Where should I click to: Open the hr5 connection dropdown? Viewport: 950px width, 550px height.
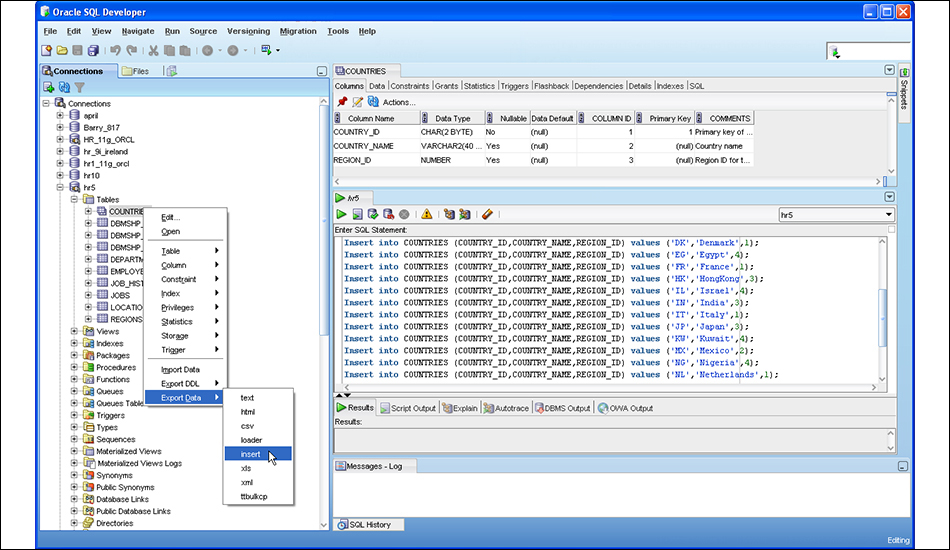coord(889,214)
